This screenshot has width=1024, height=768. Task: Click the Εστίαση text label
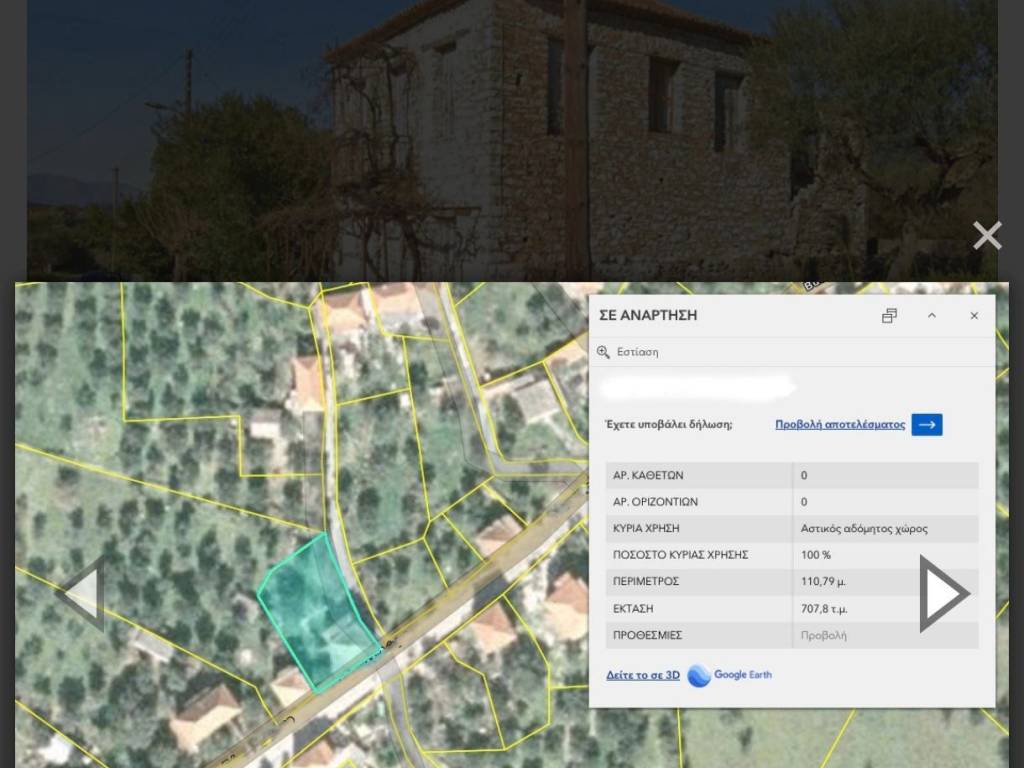coord(637,352)
